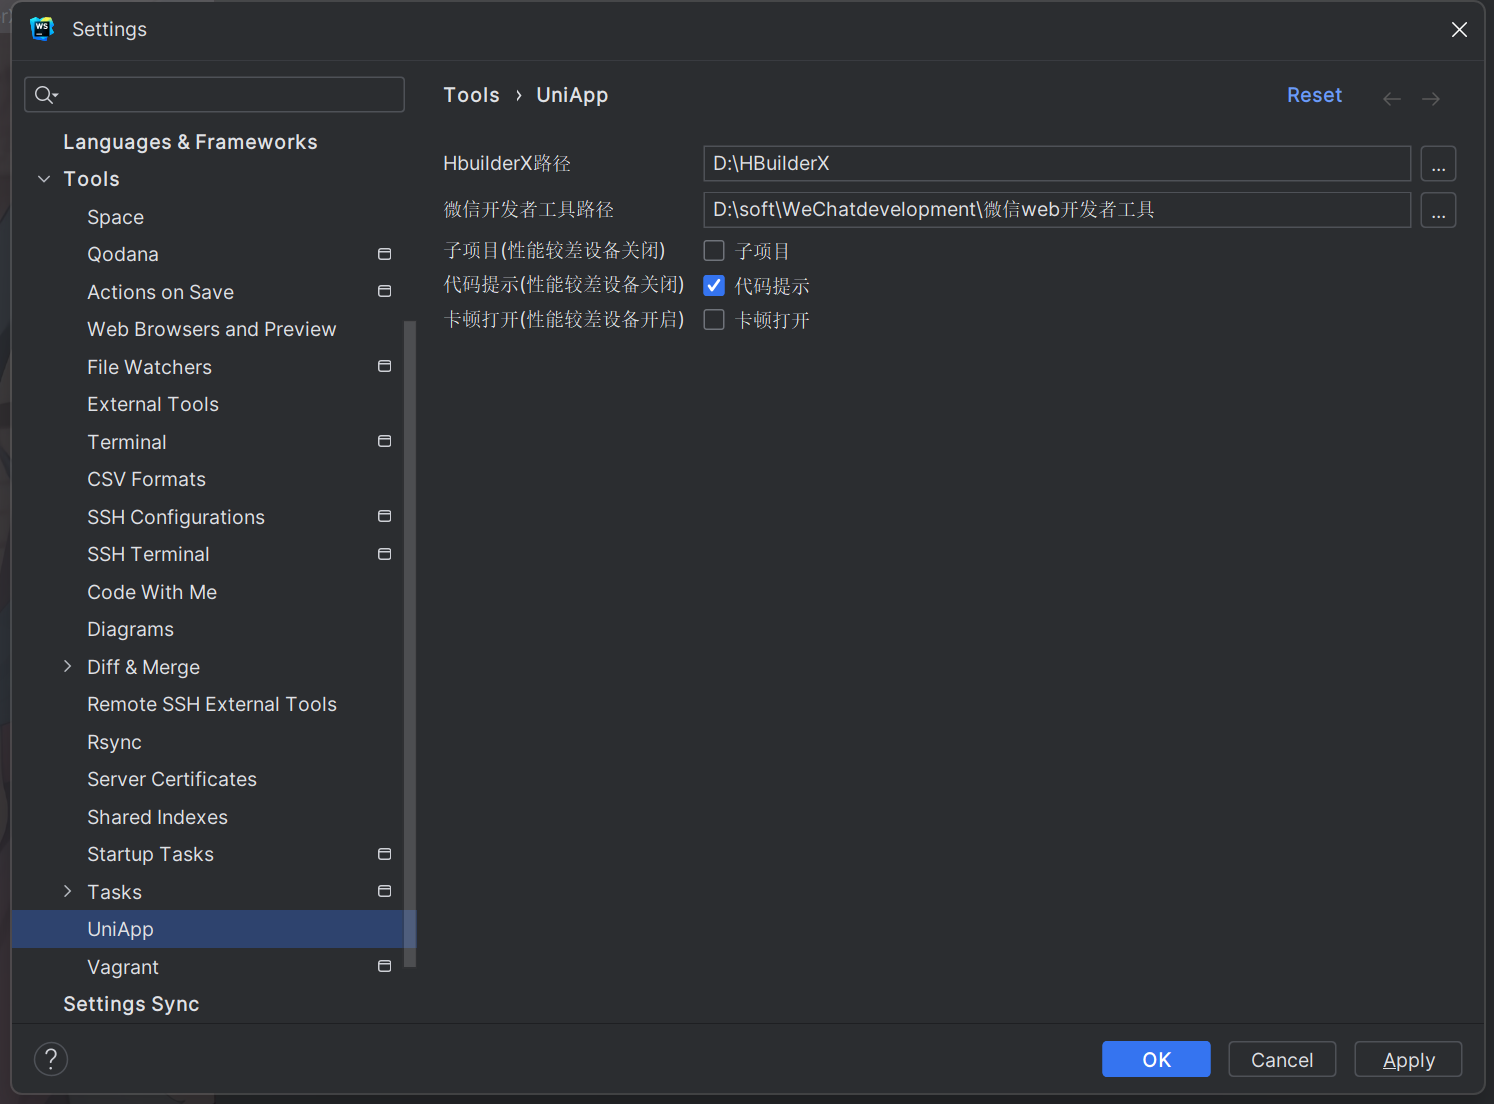Viewport: 1494px width, 1104px height.
Task: Uncheck the 代码提示 checkbox
Action: coord(714,285)
